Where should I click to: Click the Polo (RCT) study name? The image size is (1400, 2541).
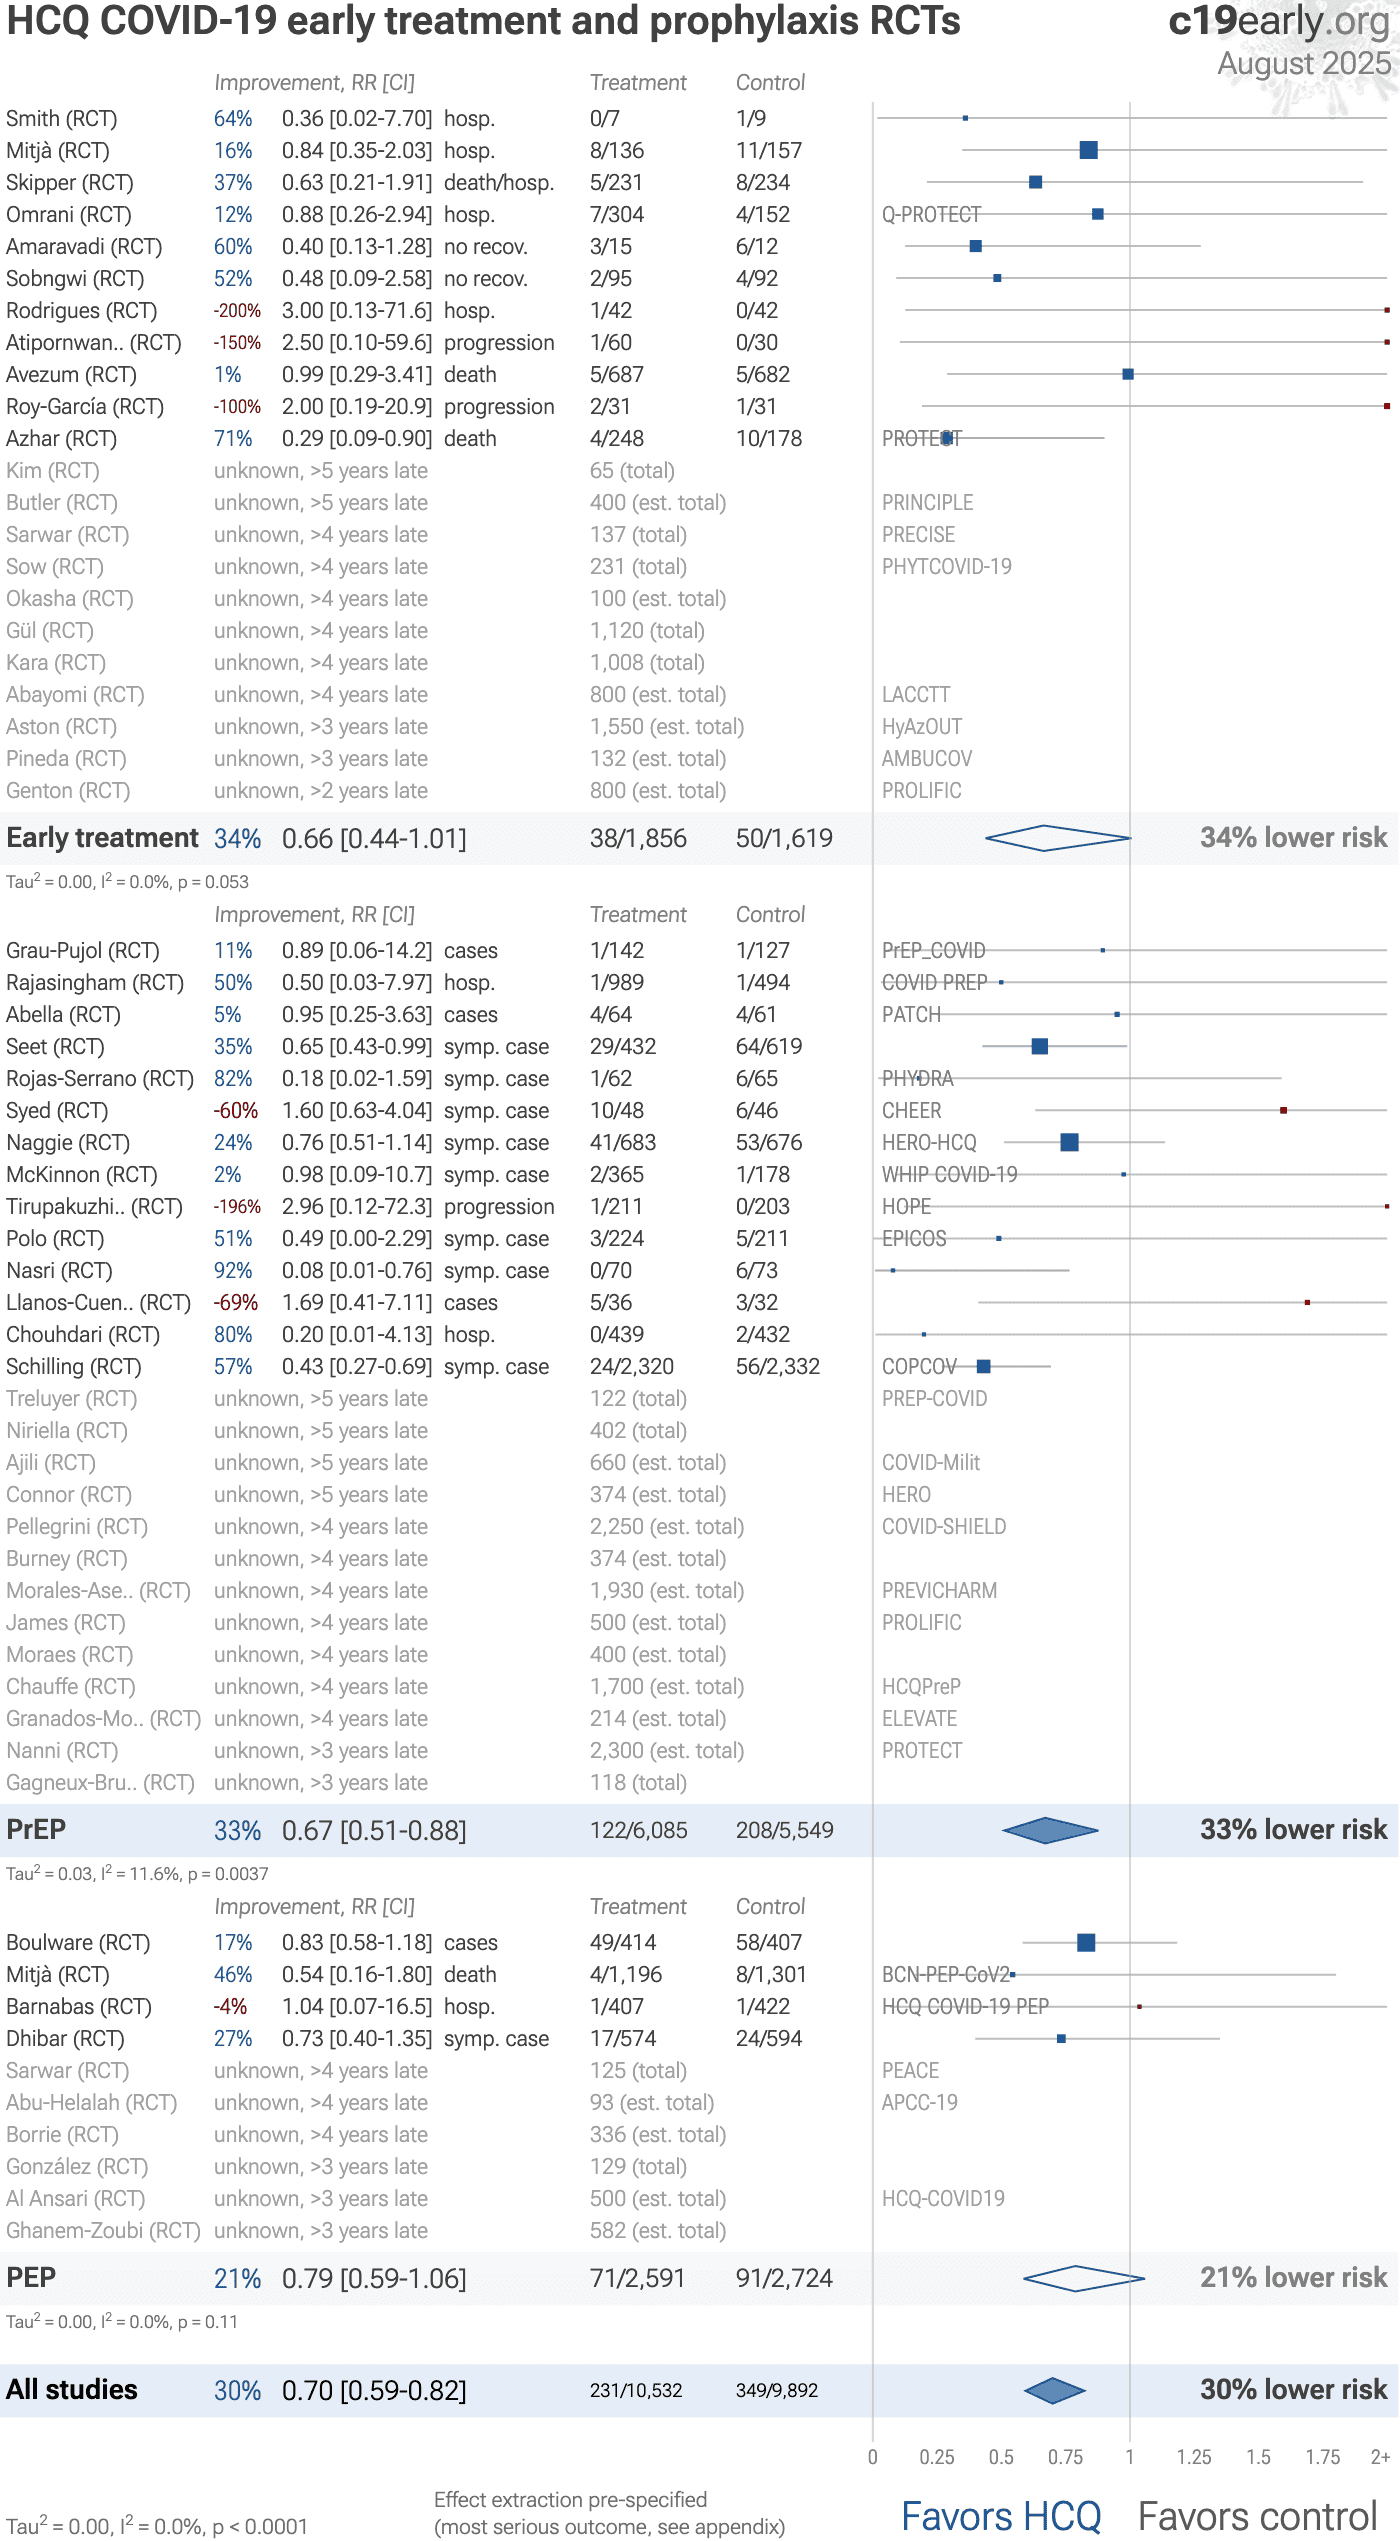(x=55, y=1239)
